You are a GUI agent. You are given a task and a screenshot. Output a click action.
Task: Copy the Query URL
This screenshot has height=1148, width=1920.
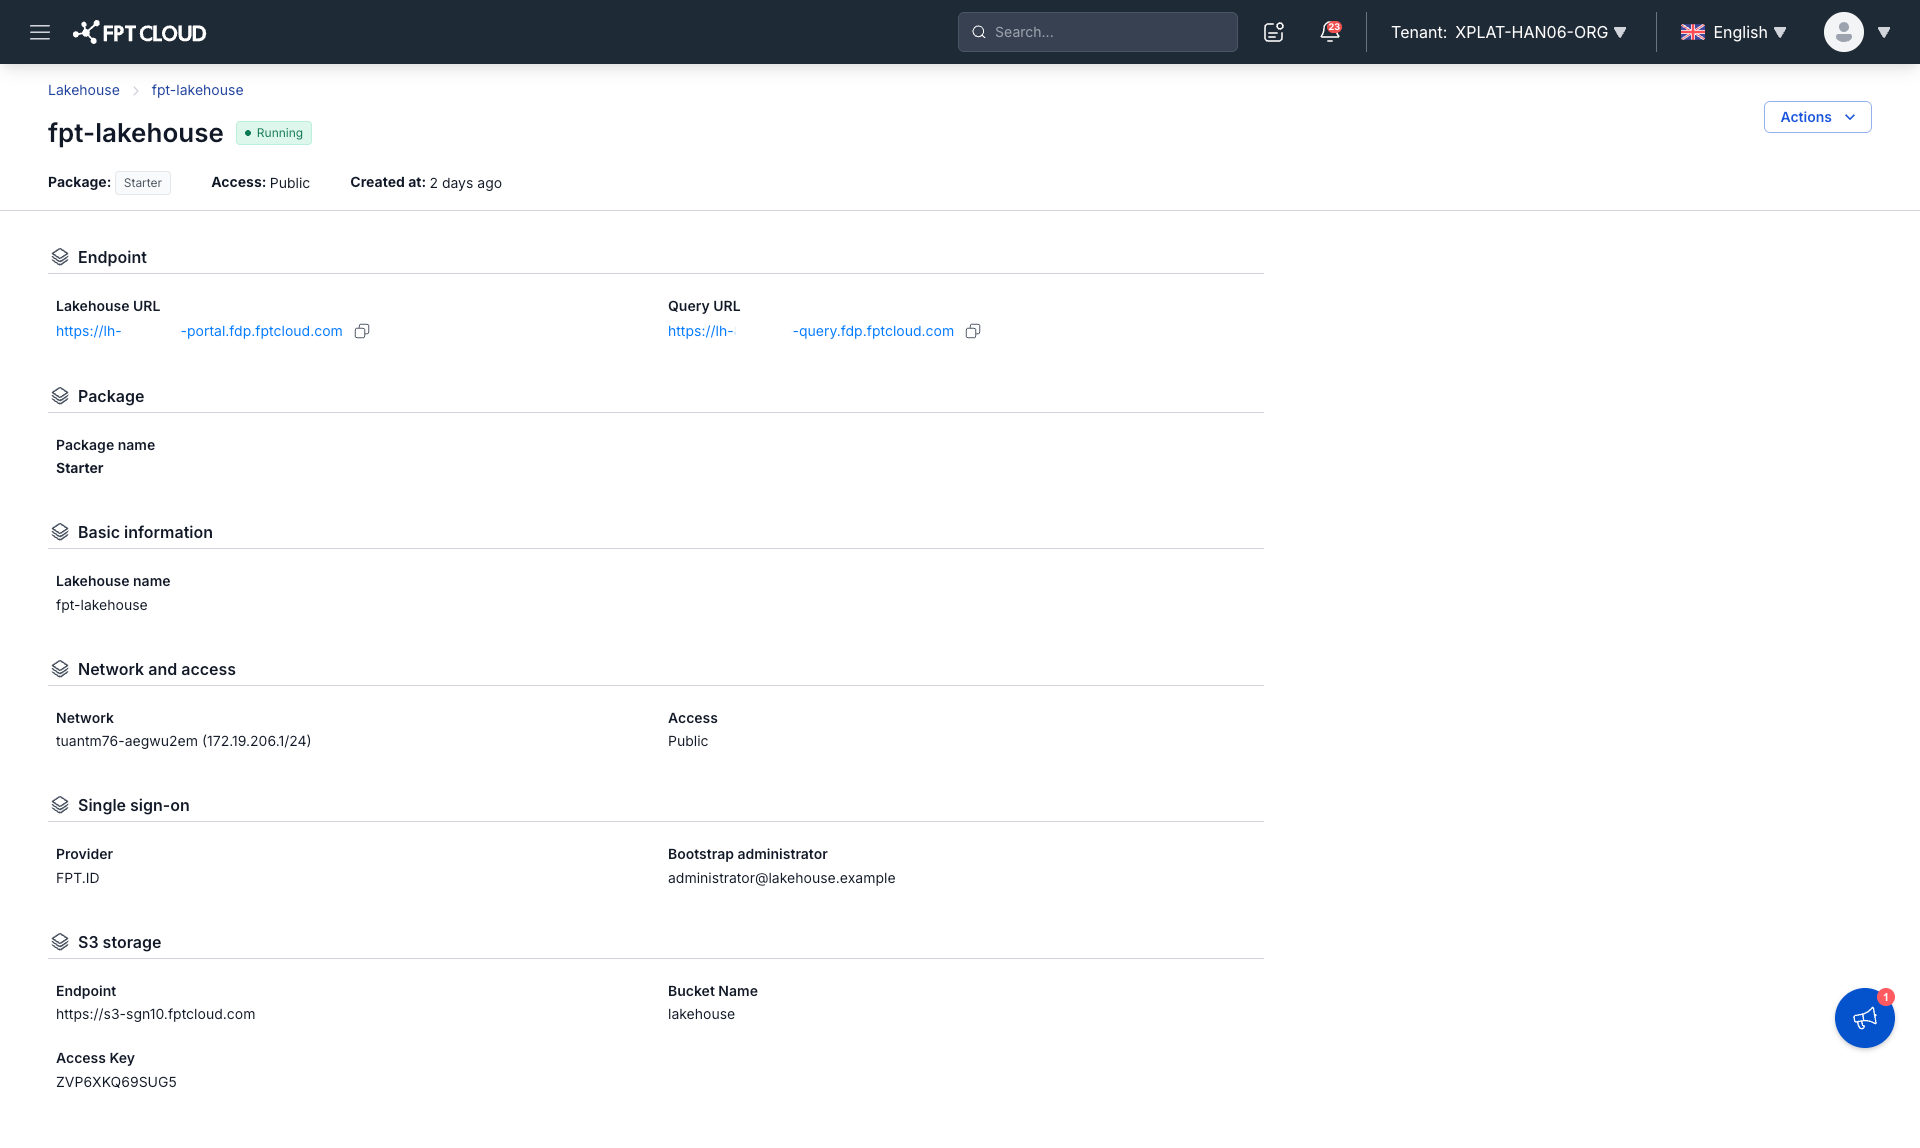coord(973,331)
